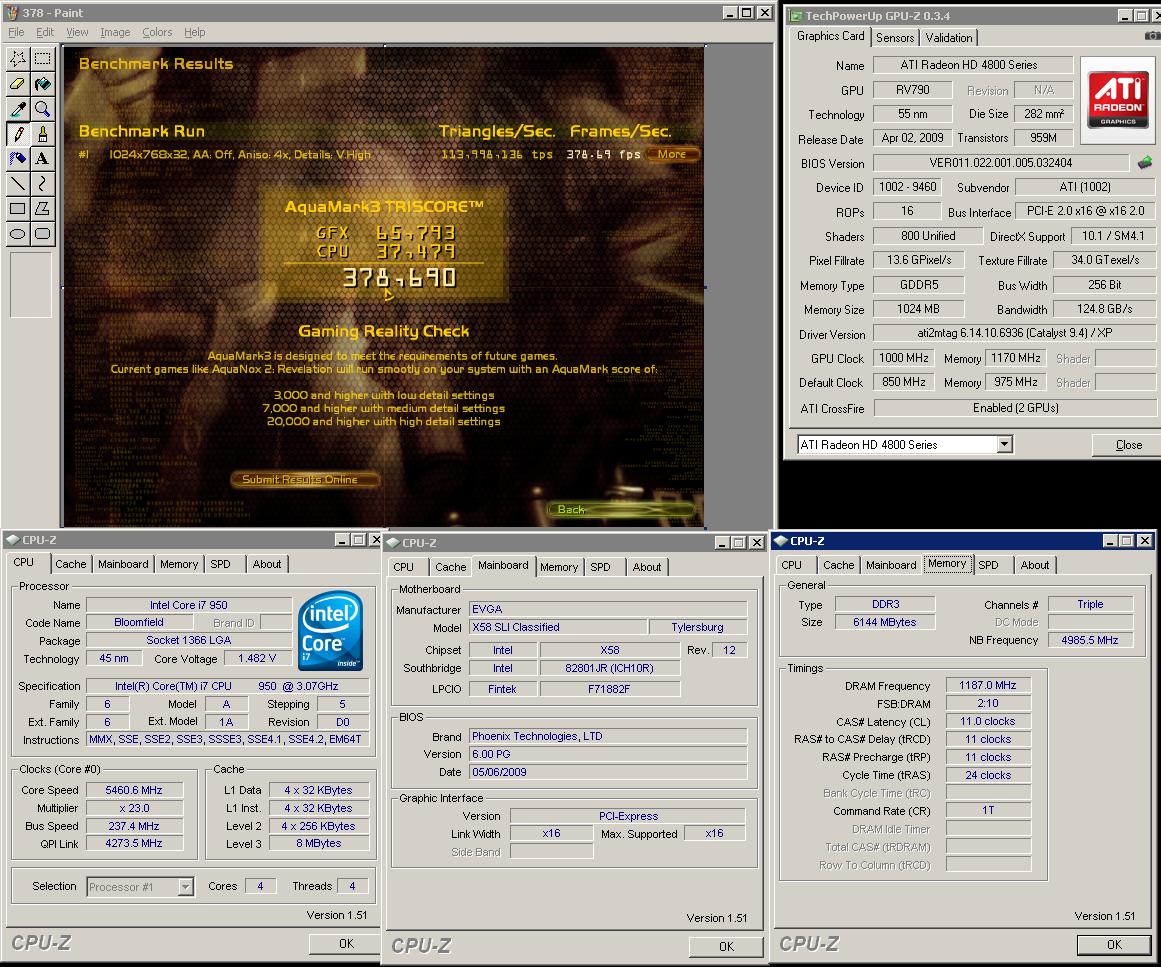
Task: Click OK in the CPU-Z CPU tab window
Action: [346, 943]
